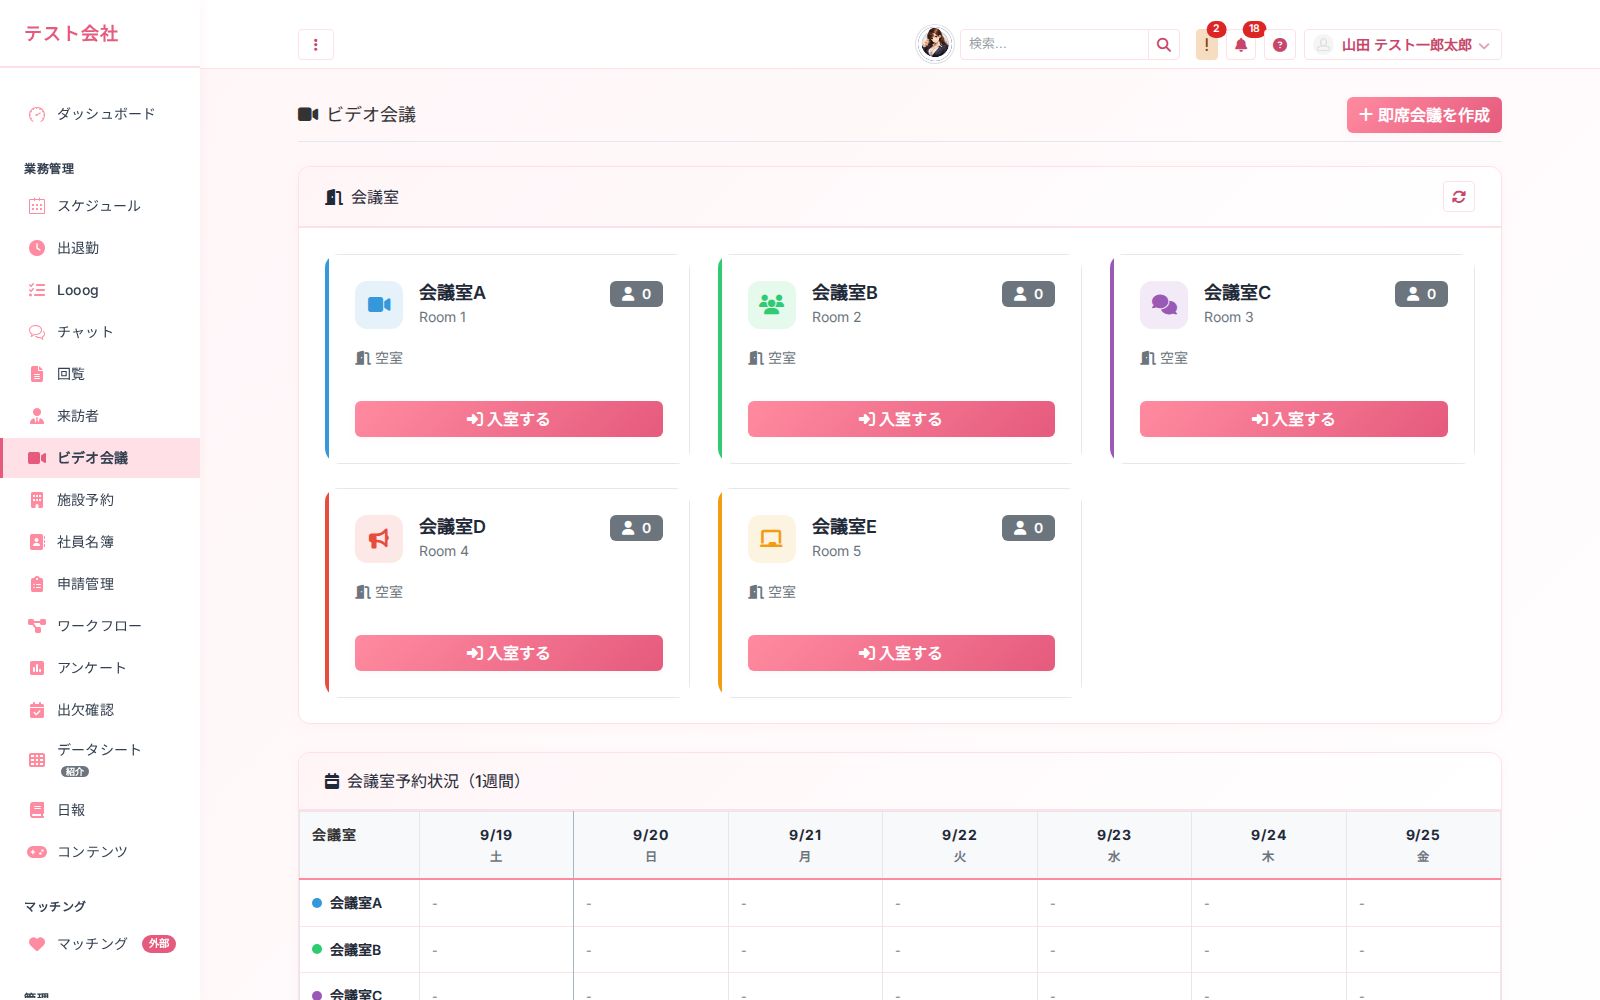Select ビデオ会議 in the sidebar
The width and height of the screenshot is (1600, 1000).
(x=100, y=458)
